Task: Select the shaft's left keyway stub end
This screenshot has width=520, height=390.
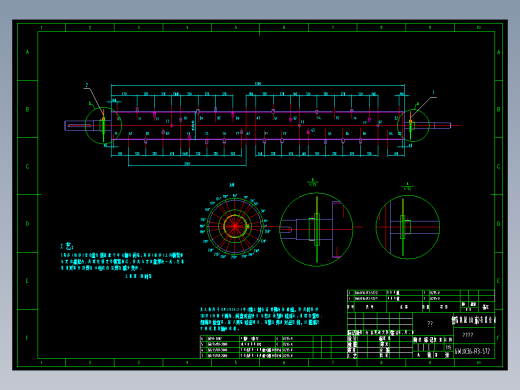Action: (x=79, y=126)
